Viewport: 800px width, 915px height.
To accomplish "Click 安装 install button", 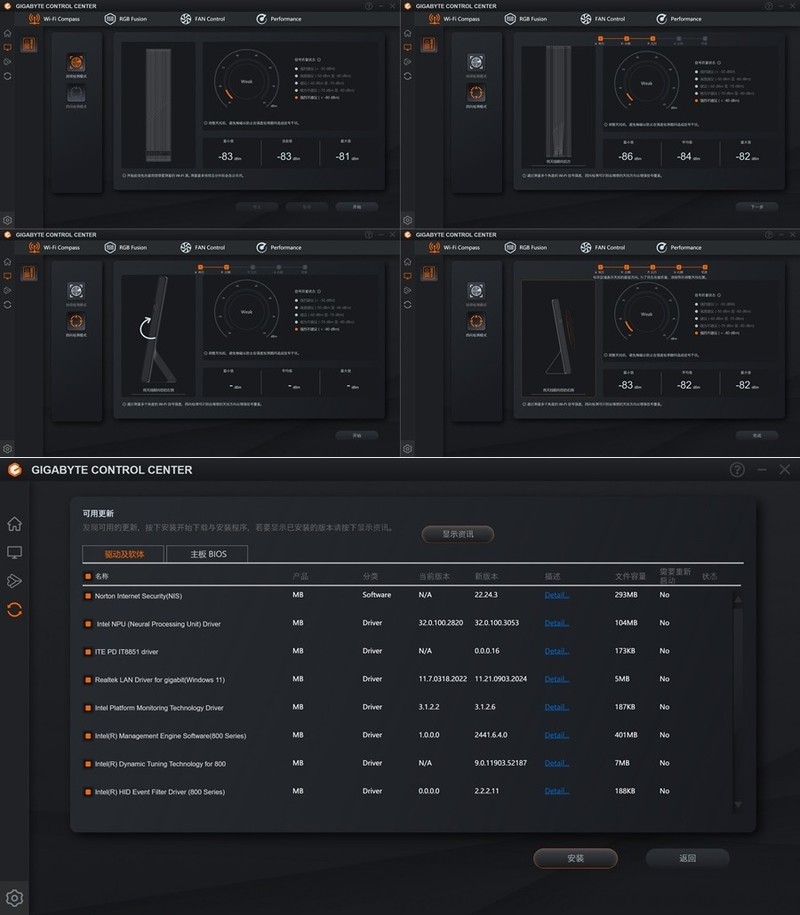I will click(575, 858).
